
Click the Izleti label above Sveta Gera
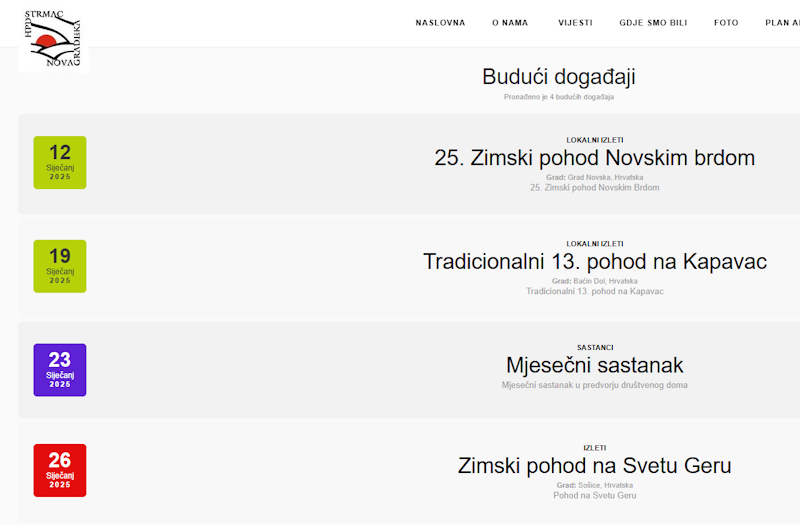coord(594,448)
